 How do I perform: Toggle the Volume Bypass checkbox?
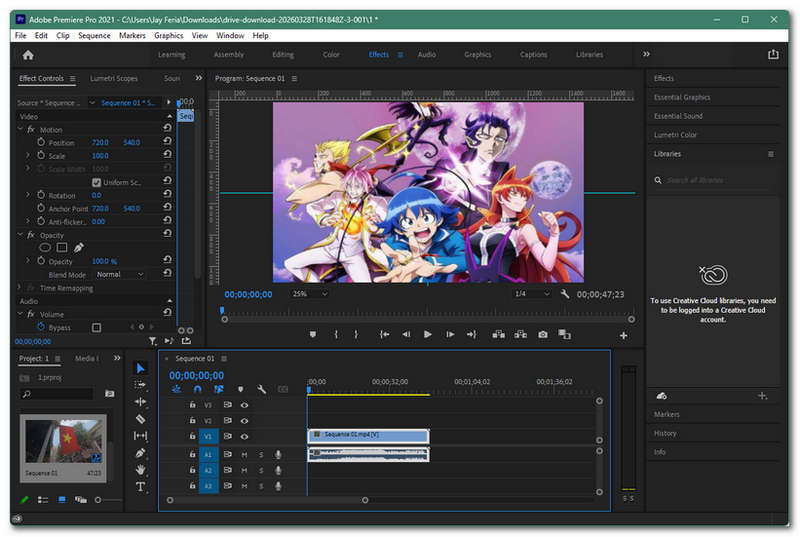pyautogui.click(x=96, y=327)
